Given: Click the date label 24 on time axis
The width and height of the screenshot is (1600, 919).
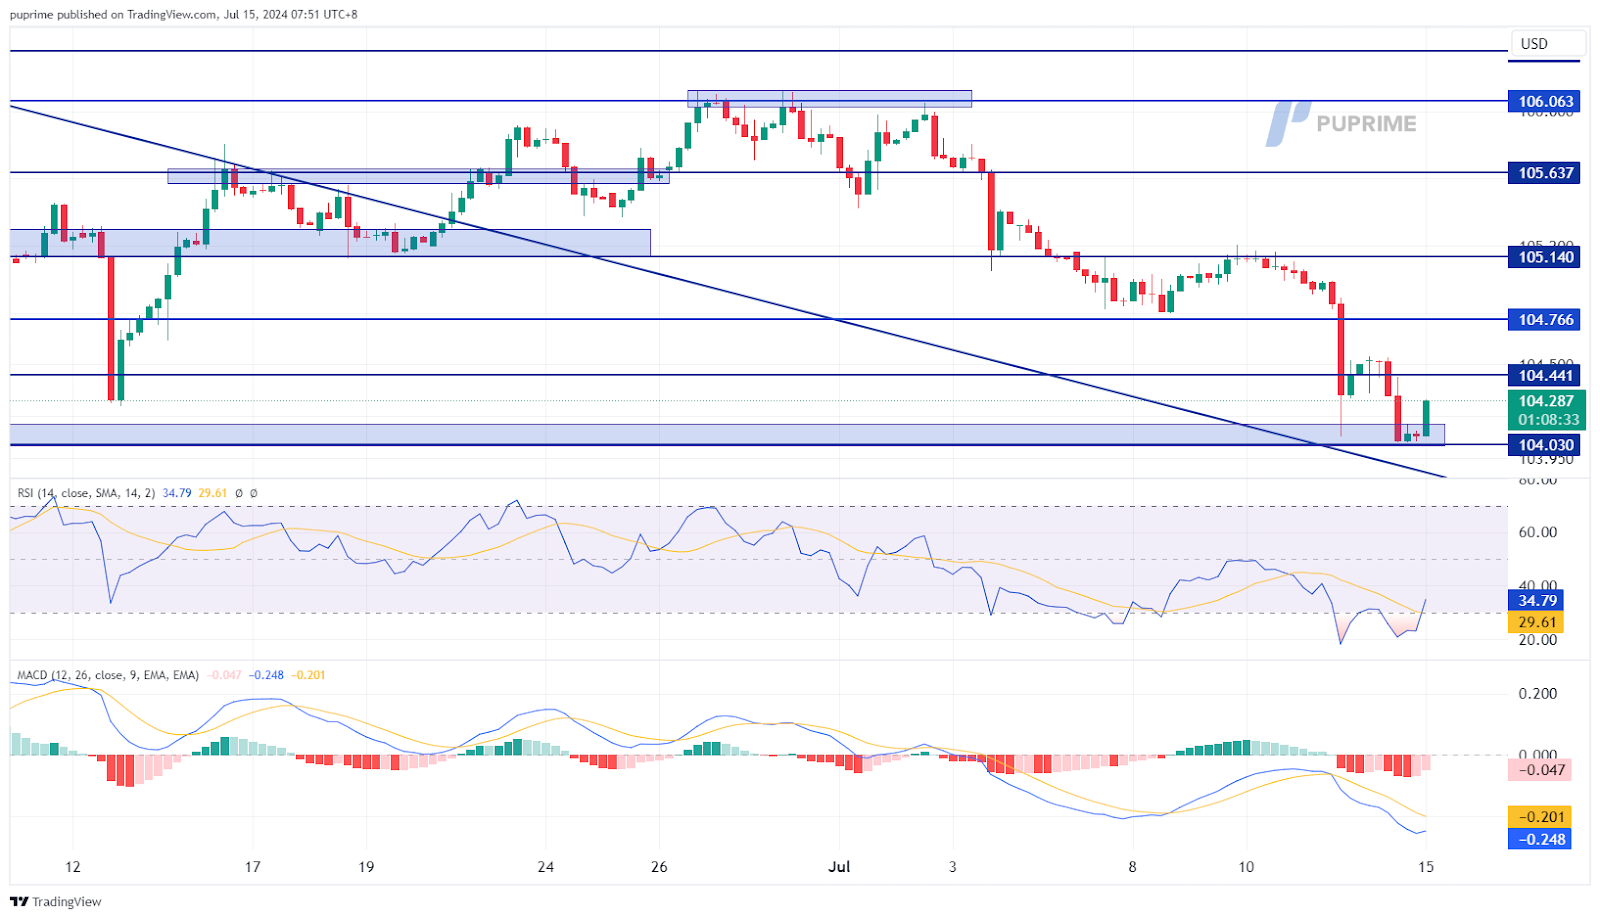Looking at the screenshot, I should tap(545, 867).
